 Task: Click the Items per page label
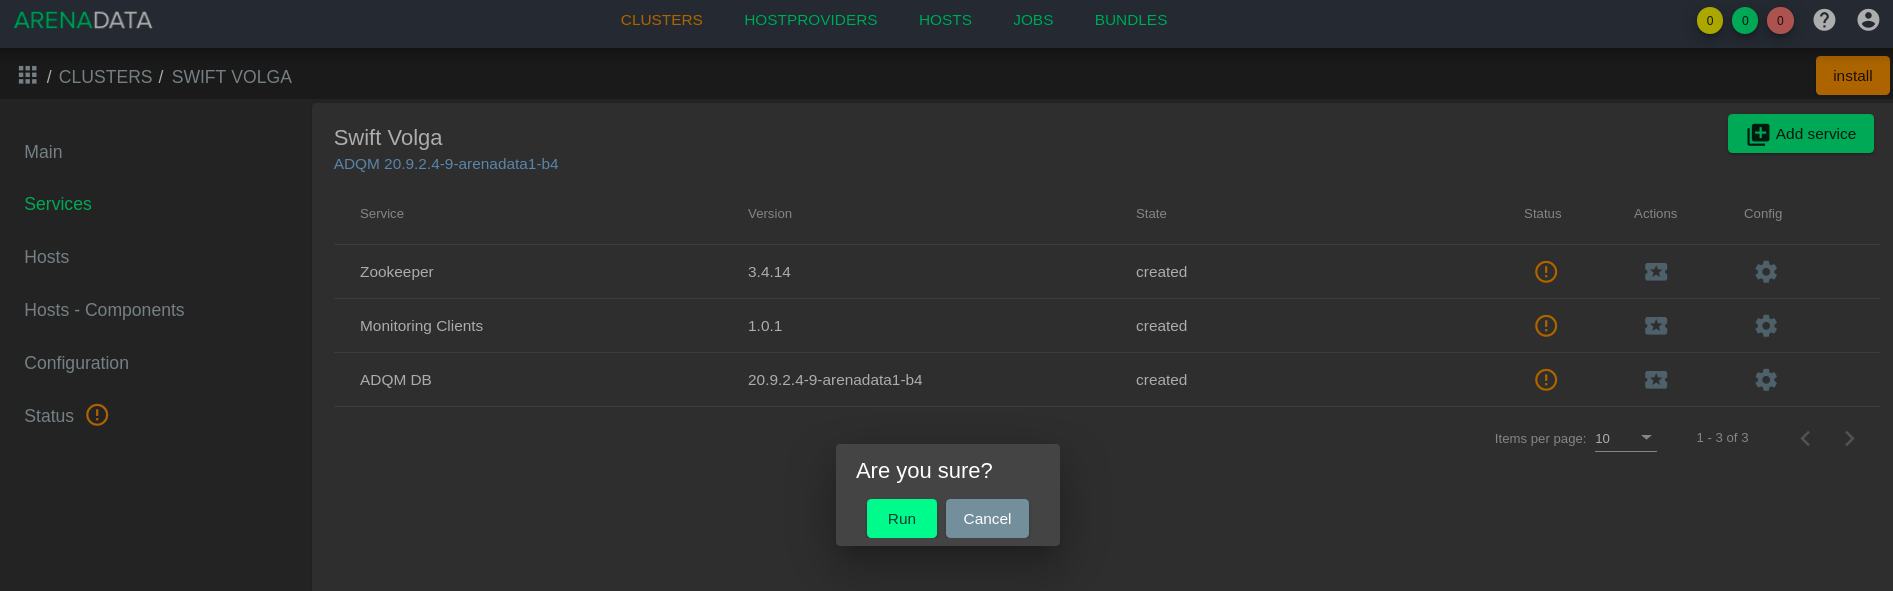[x=1540, y=439]
